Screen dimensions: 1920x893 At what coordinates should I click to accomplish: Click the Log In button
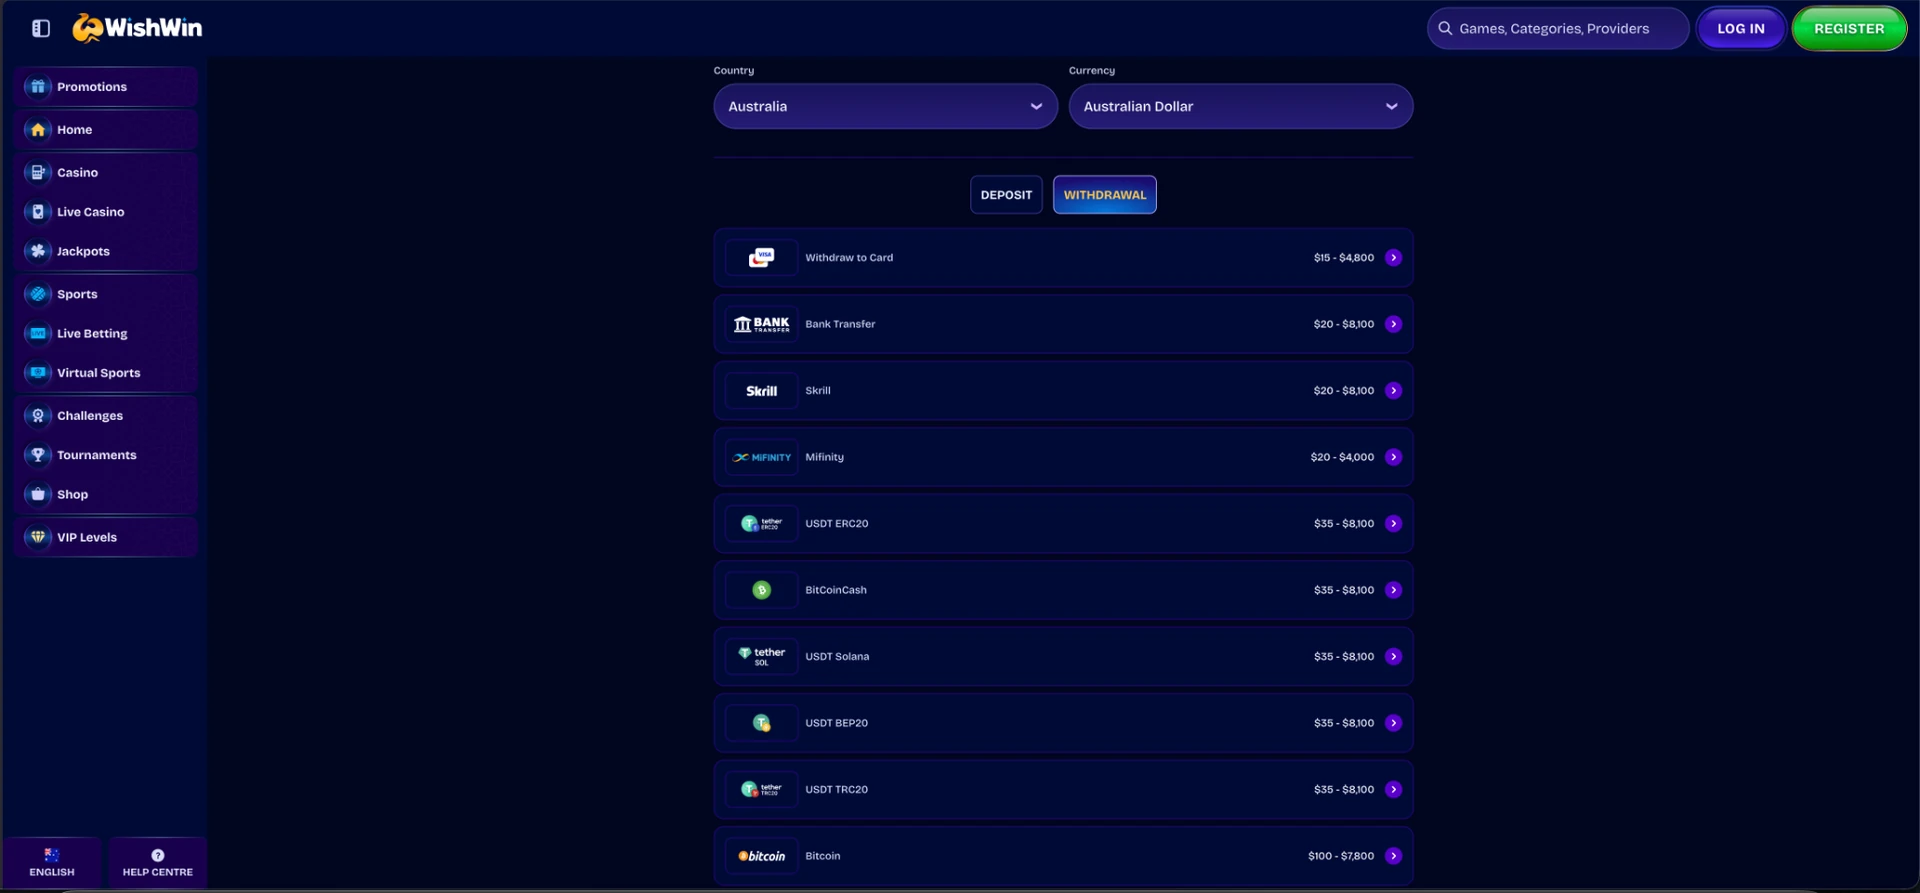pyautogui.click(x=1741, y=29)
